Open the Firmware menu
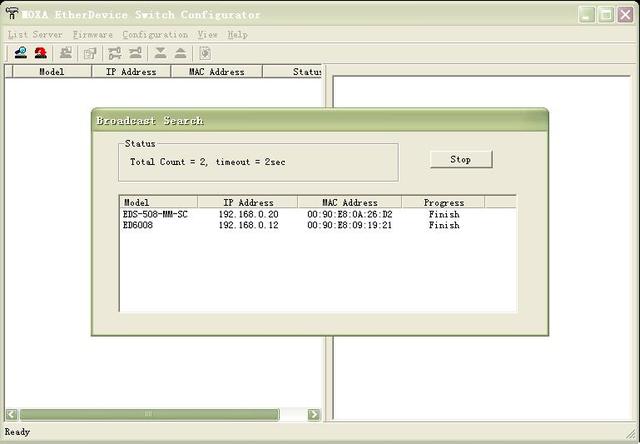Viewport: 640px width, 444px height. [93, 35]
